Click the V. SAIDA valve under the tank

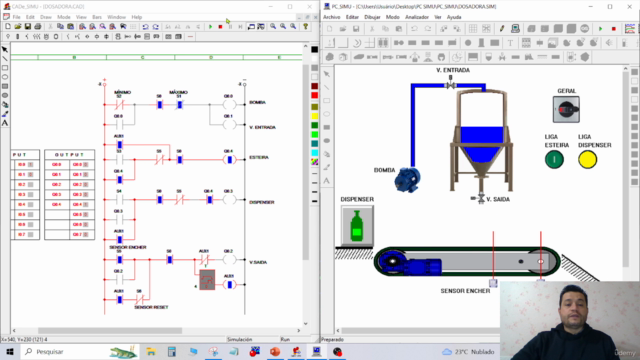click(x=480, y=198)
